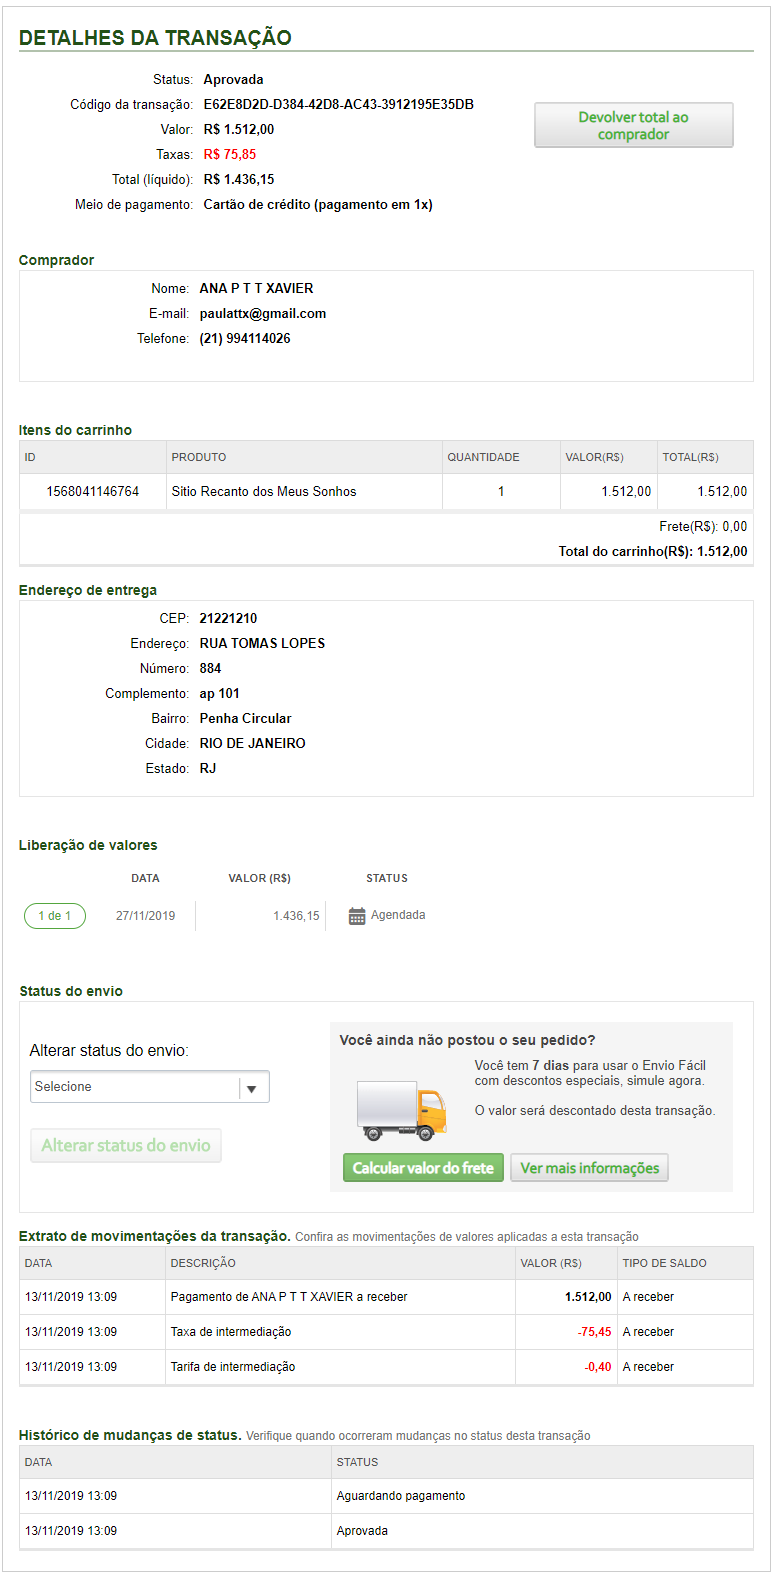This screenshot has height=1577, width=772.
Task: Click the Aguardando pagamento status row
Action: 401,1496
